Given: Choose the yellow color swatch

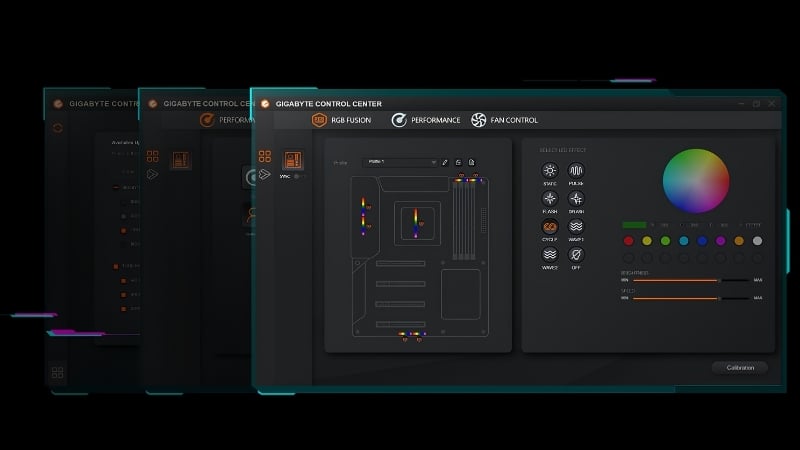Looking at the screenshot, I should point(647,241).
